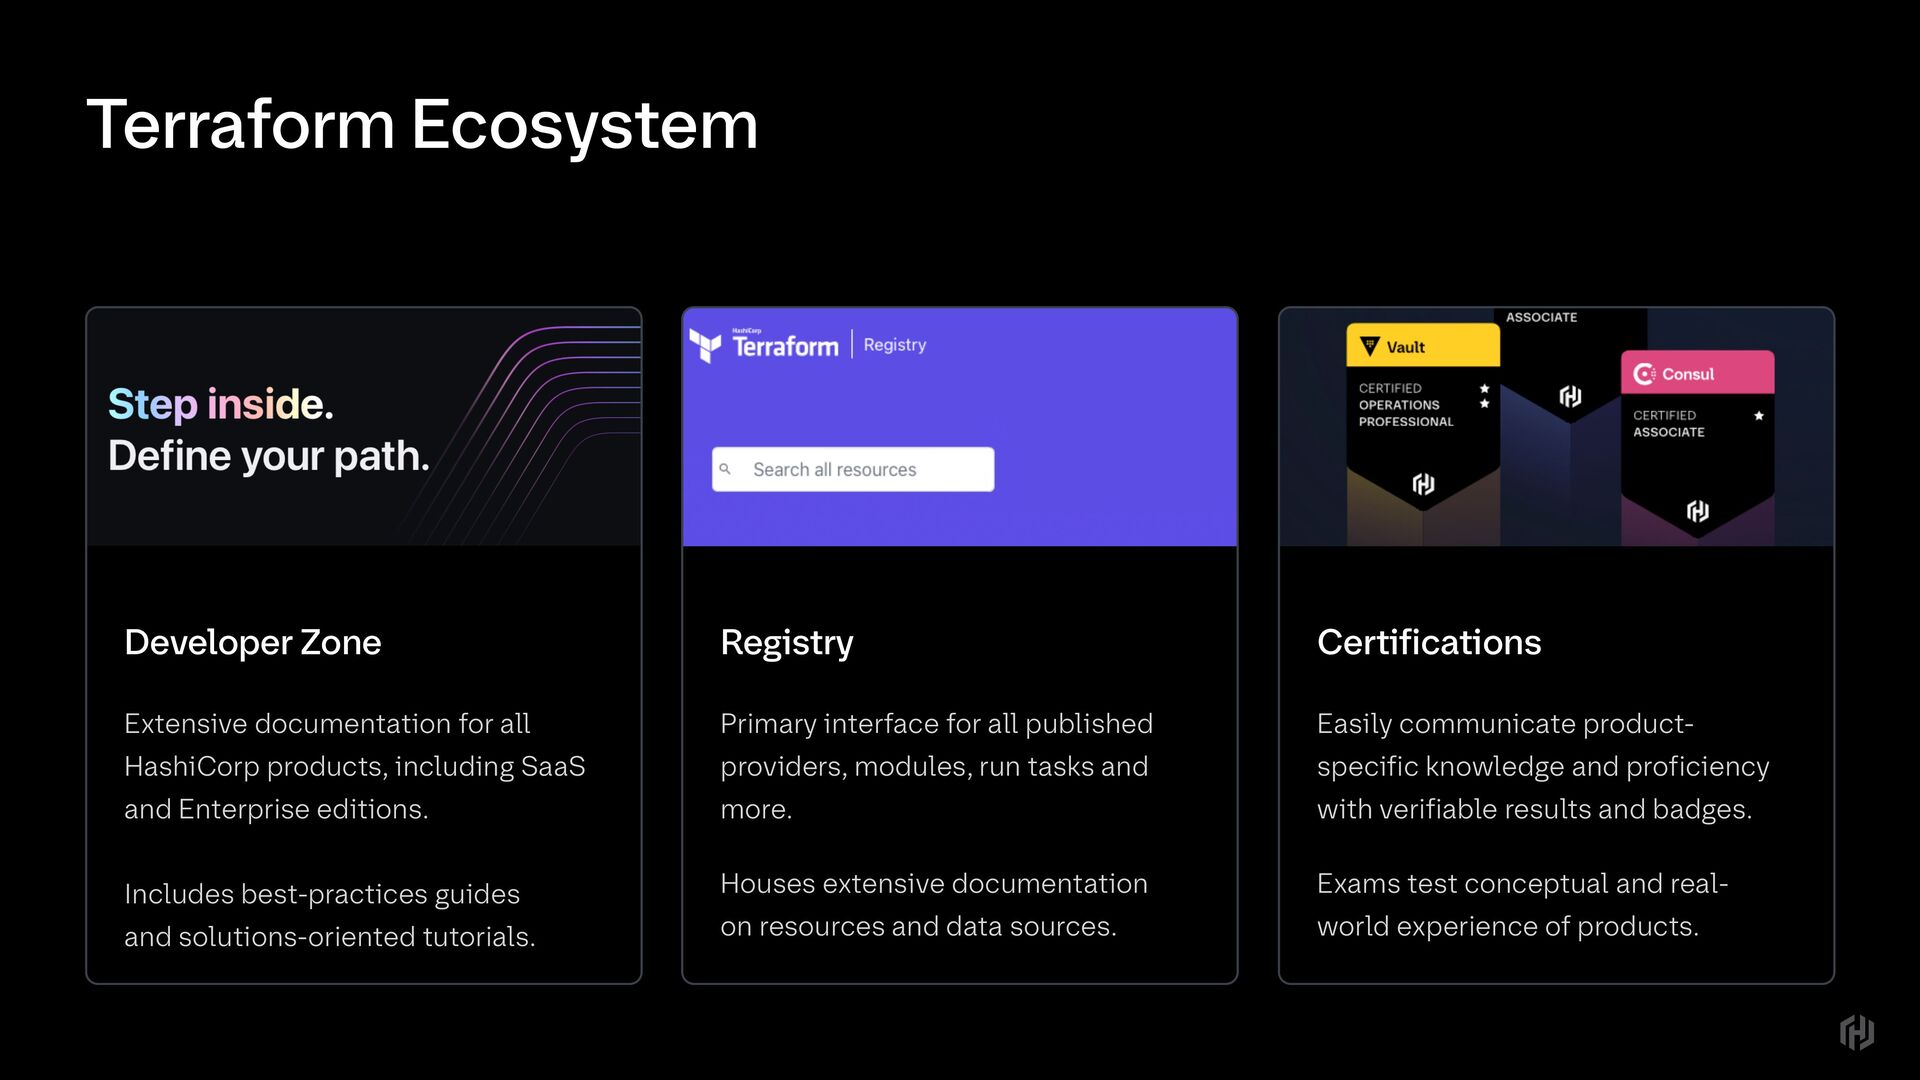Click 'Easily communicate product-' paragraph
The height and width of the screenshot is (1080, 1920).
pos(1543,766)
